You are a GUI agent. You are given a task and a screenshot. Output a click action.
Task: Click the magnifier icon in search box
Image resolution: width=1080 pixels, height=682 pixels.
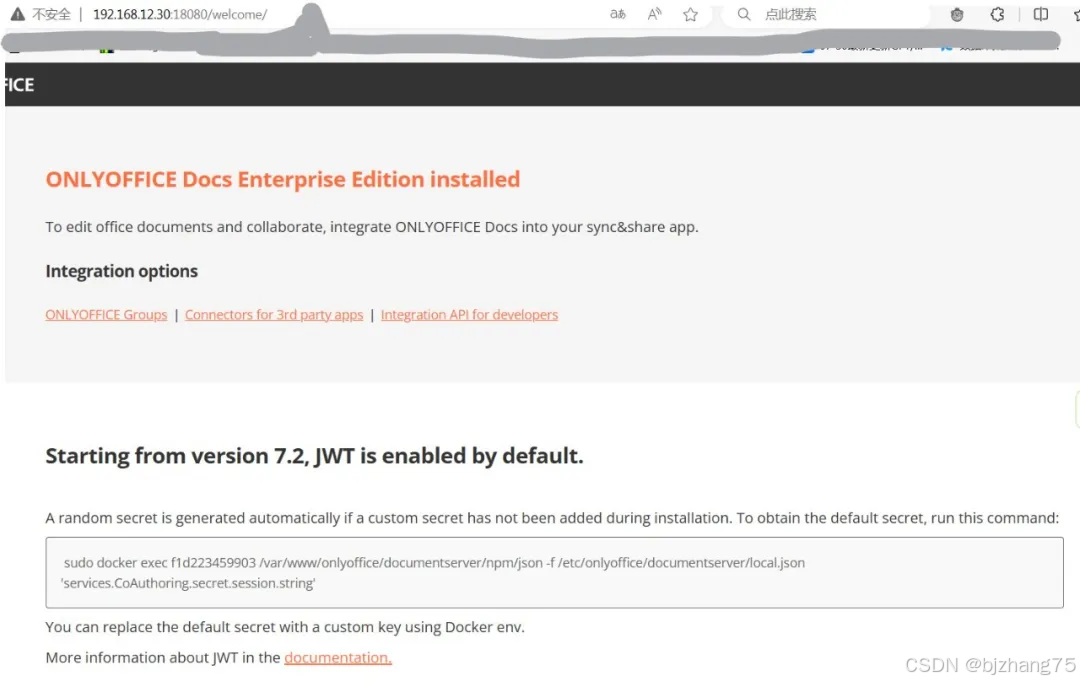743,14
